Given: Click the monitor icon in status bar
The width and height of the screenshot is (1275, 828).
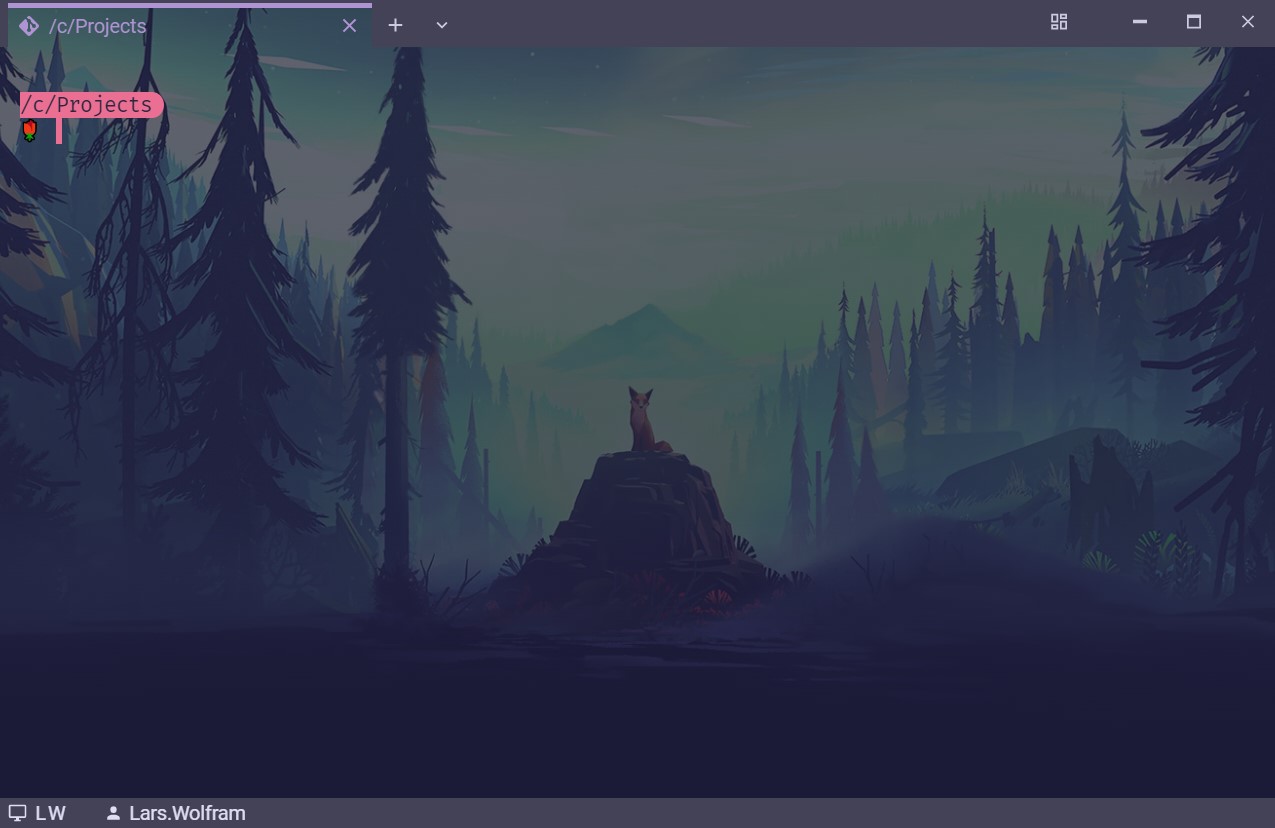Looking at the screenshot, I should pyautogui.click(x=17, y=814).
